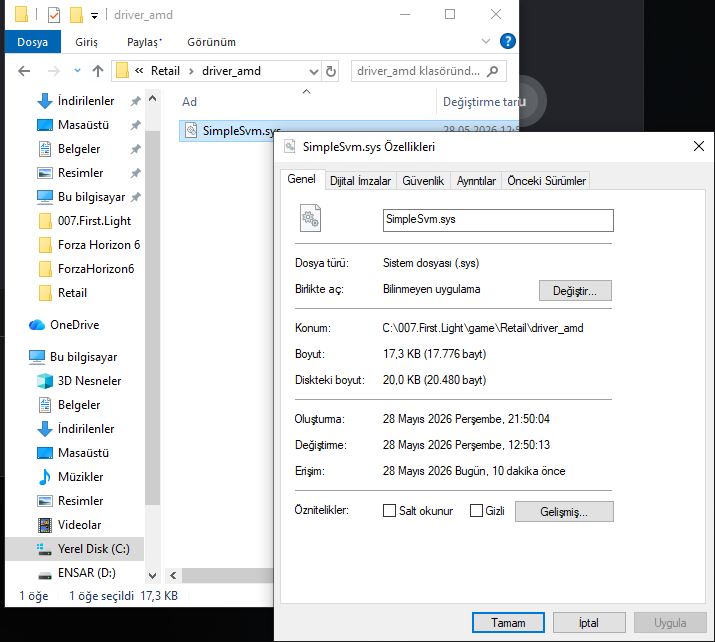The image size is (715, 642).
Task: Click the Explorer help question mark icon
Action: click(x=508, y=41)
